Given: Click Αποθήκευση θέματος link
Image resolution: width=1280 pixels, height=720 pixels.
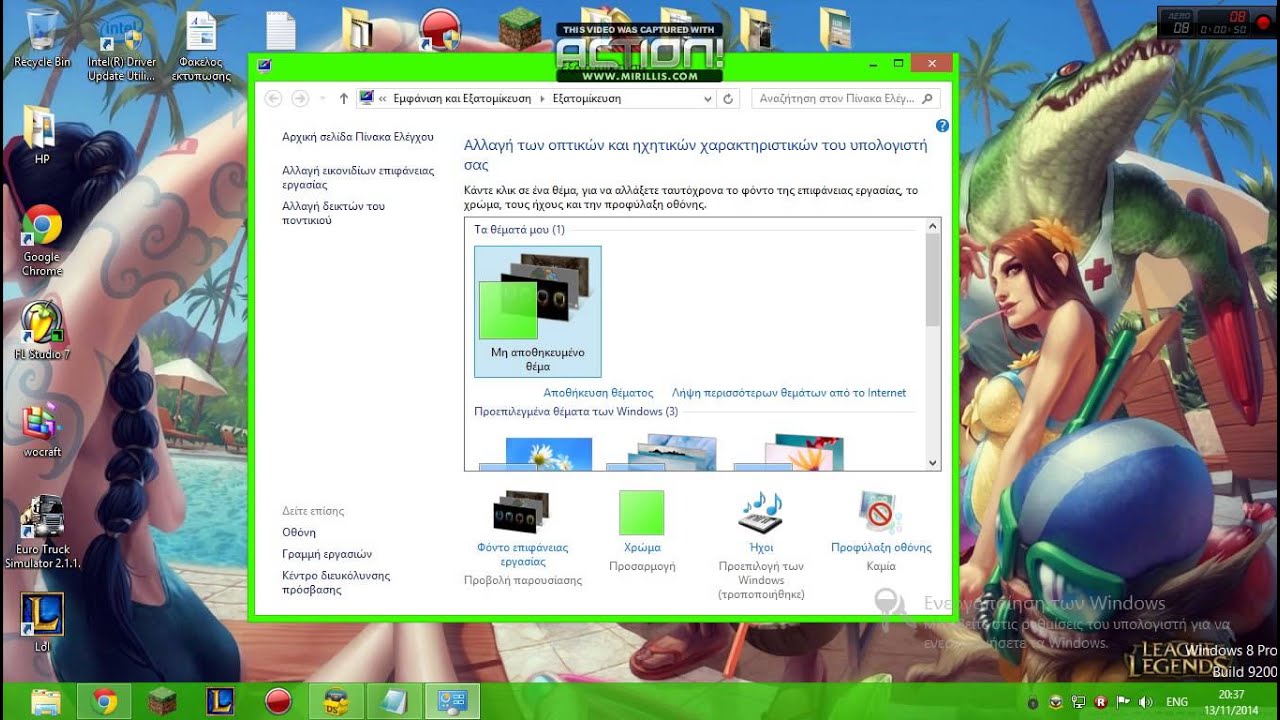Looking at the screenshot, I should click(x=598, y=393).
